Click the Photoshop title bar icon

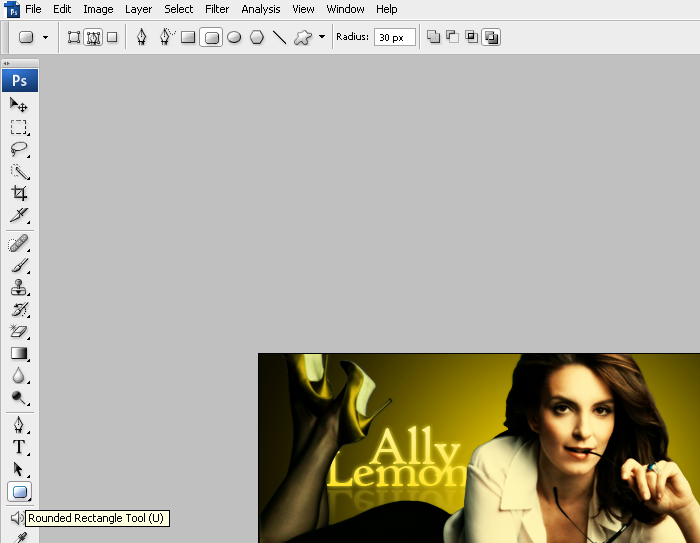click(12, 9)
